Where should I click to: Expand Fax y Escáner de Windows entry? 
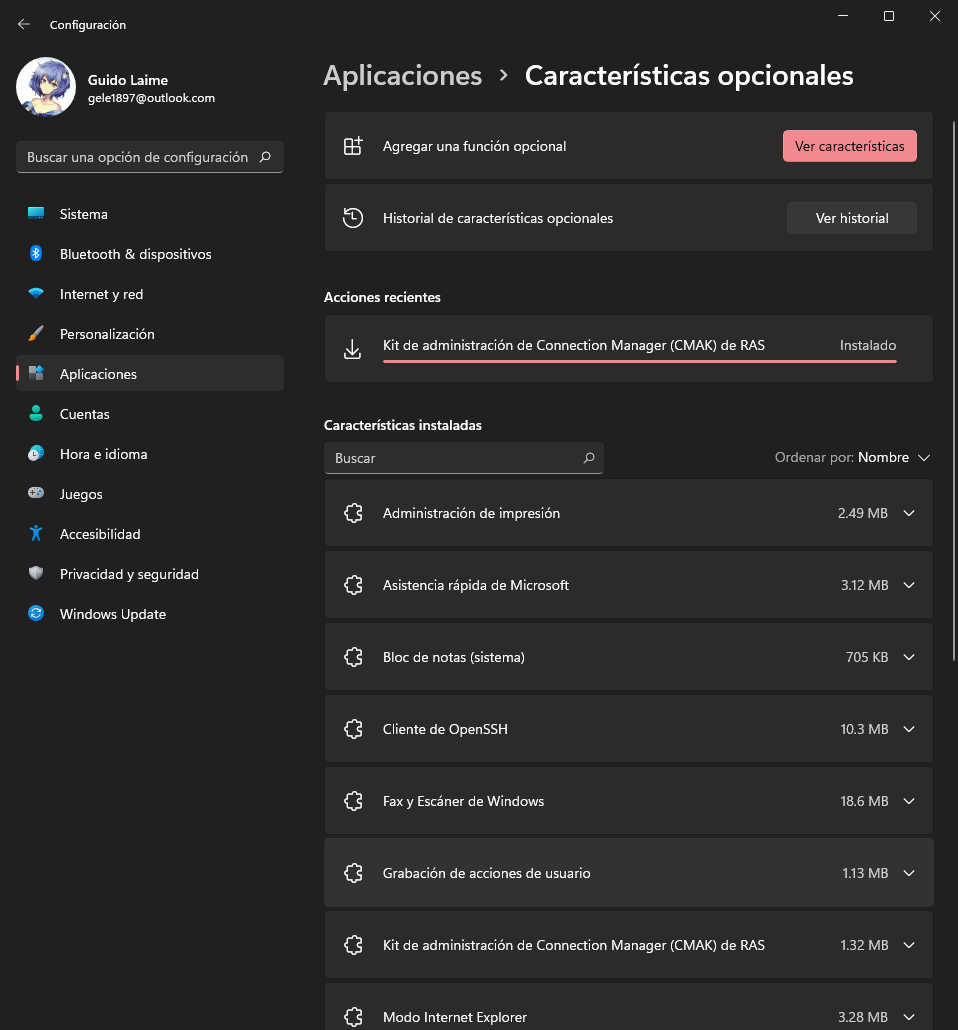click(x=909, y=801)
